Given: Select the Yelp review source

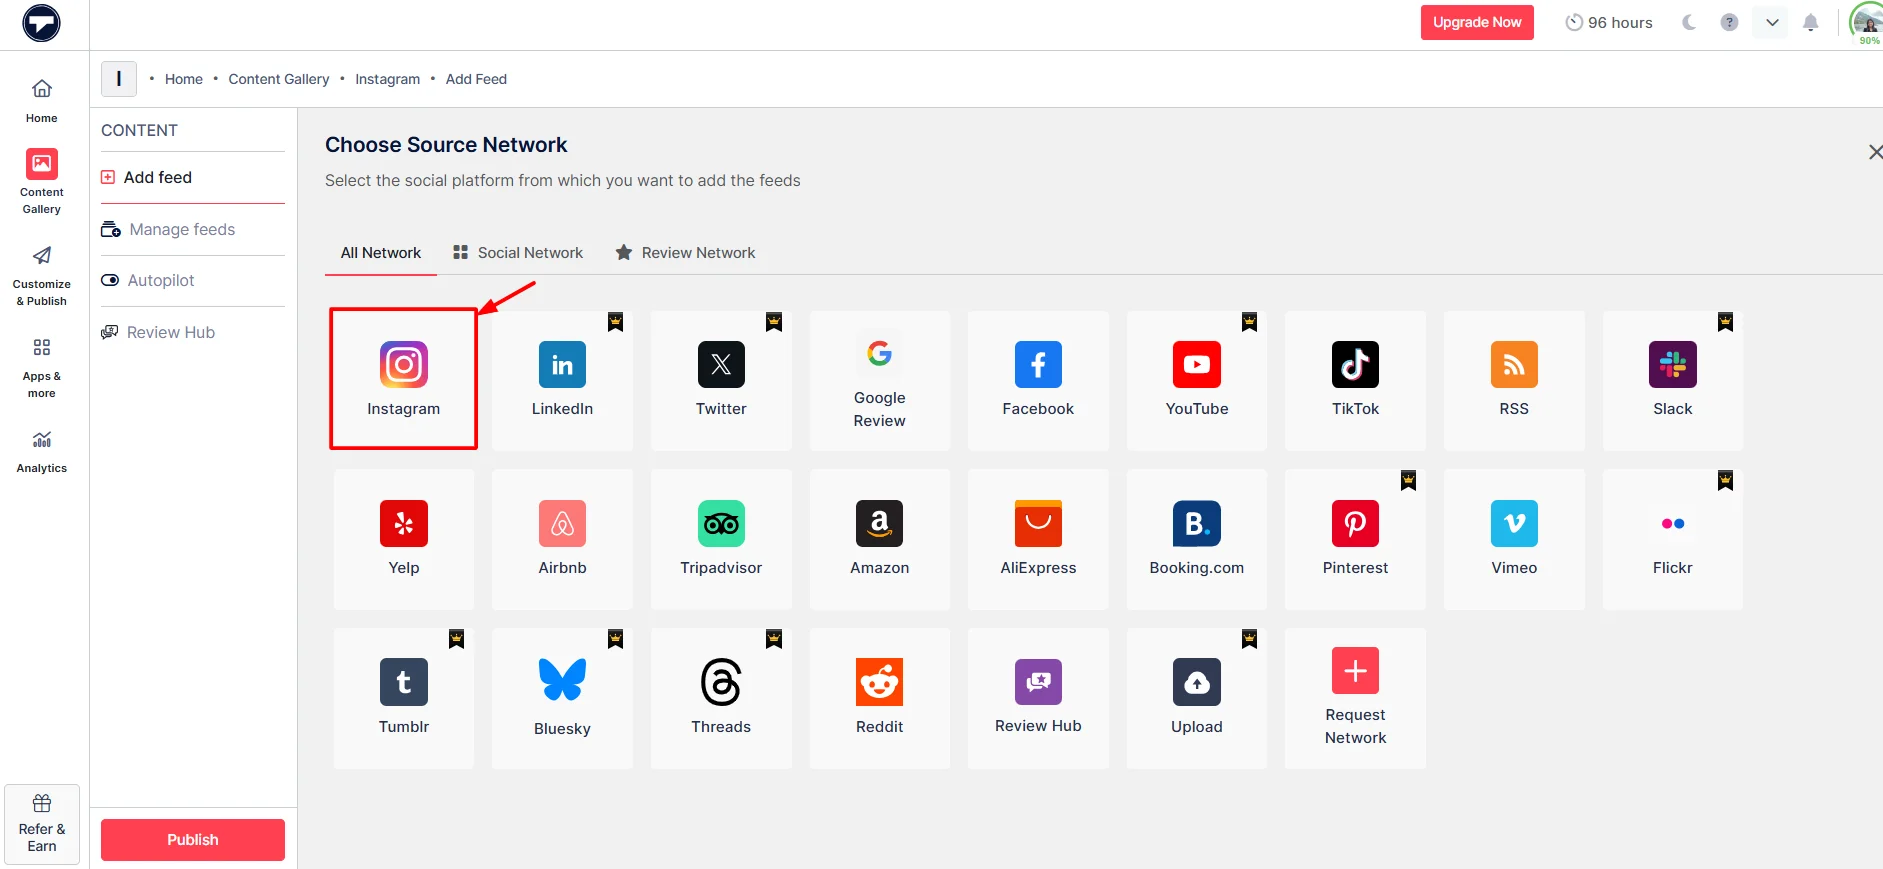Looking at the screenshot, I should click(403, 539).
